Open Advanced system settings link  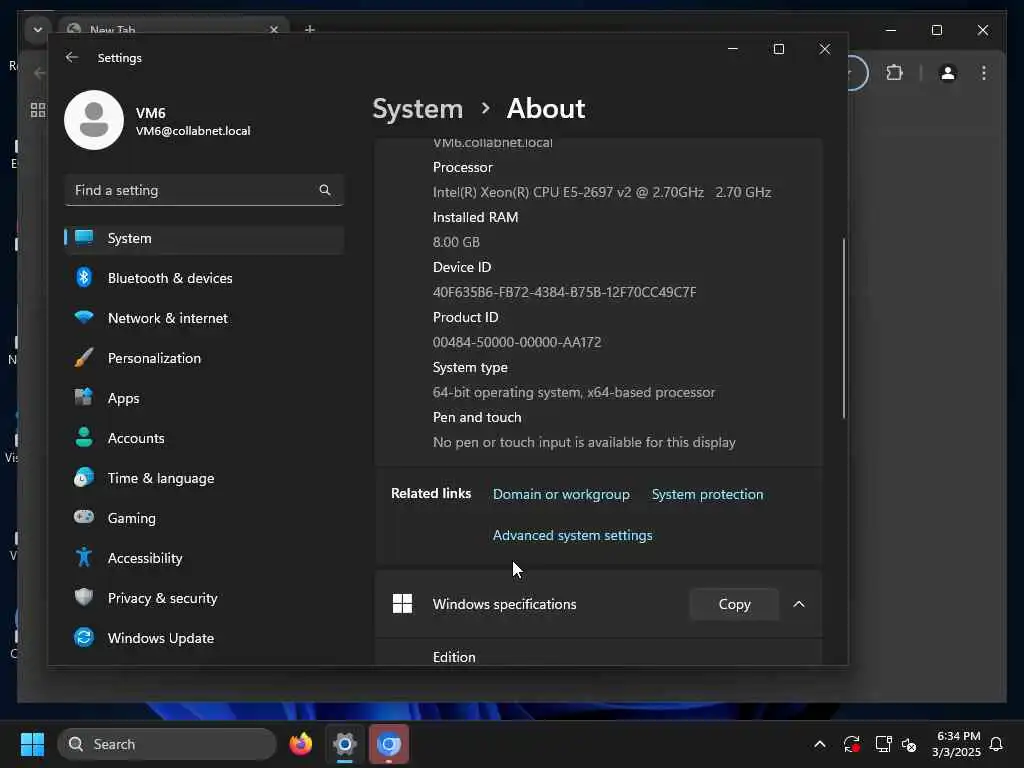[x=572, y=536]
